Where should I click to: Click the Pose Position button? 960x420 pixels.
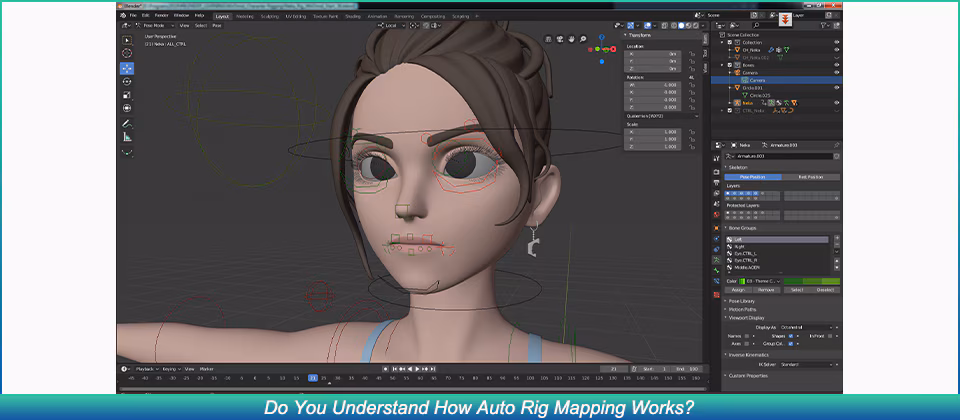point(752,177)
